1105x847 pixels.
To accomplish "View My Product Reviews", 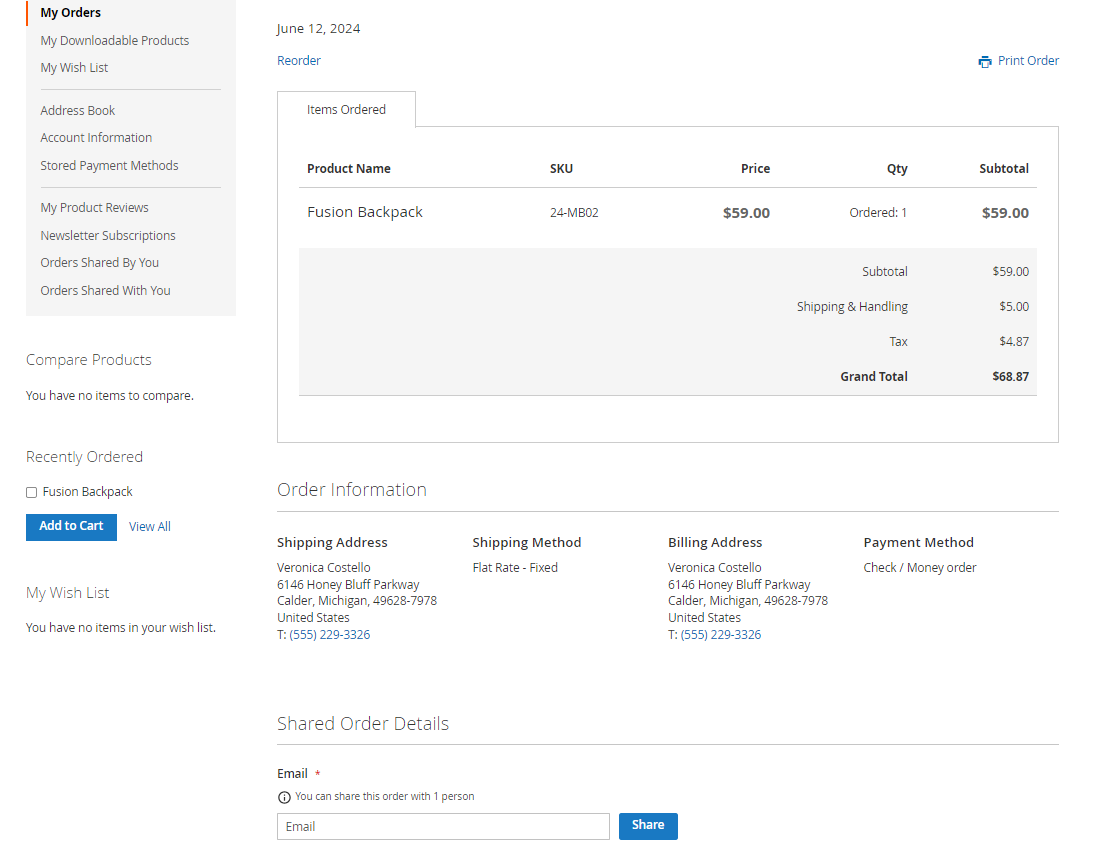I will click(x=94, y=208).
